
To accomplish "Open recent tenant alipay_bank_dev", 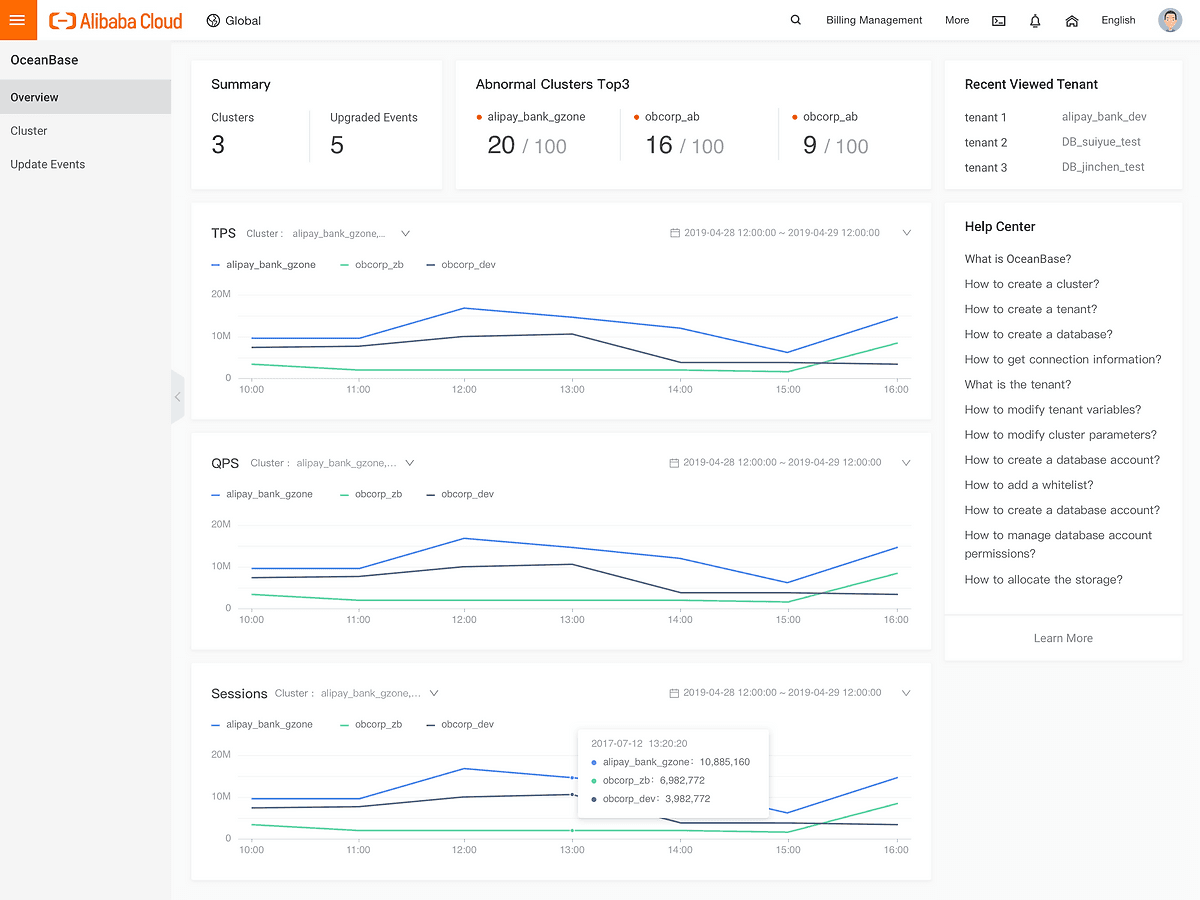I will pos(1104,117).
